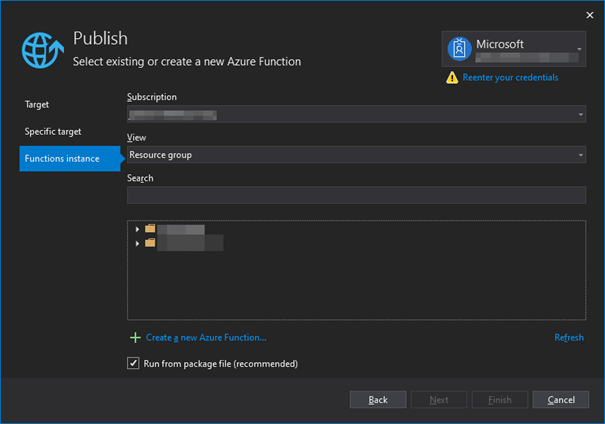Click the Refresh link
The height and width of the screenshot is (424, 605).
[569, 338]
